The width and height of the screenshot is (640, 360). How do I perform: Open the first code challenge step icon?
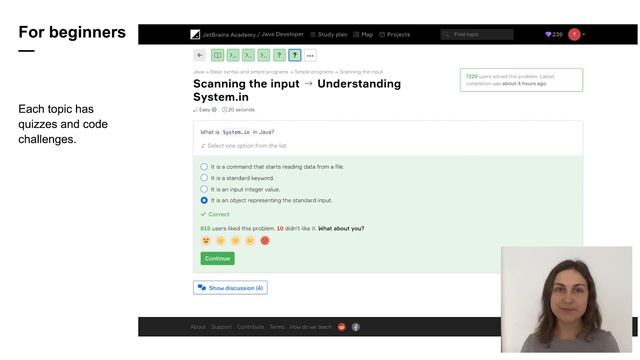(233, 55)
